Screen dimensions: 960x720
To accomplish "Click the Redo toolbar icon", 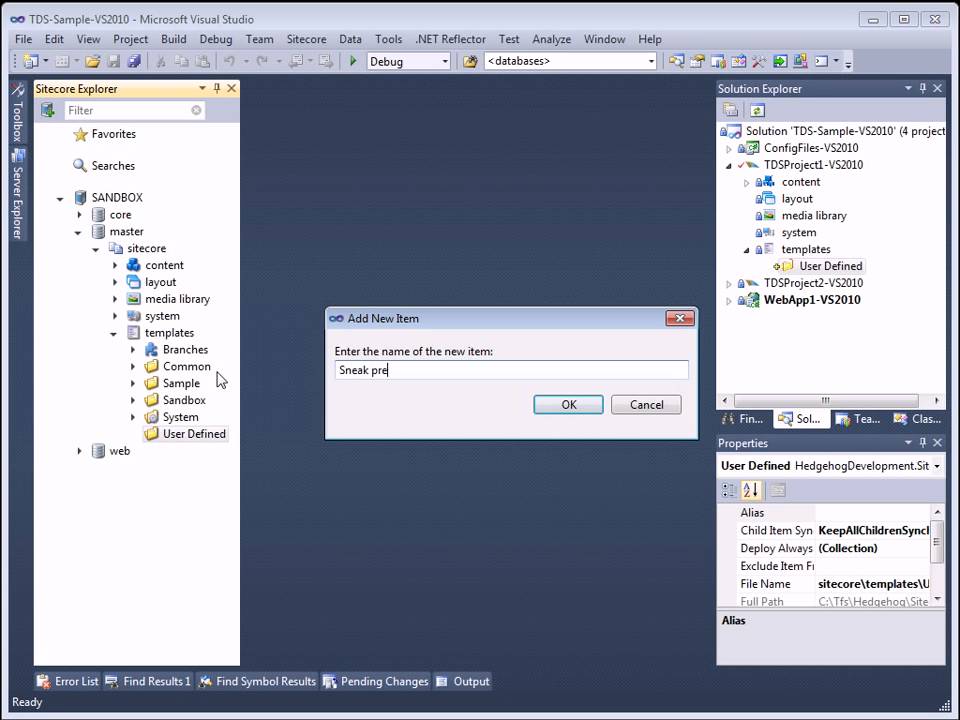I will [x=262, y=61].
